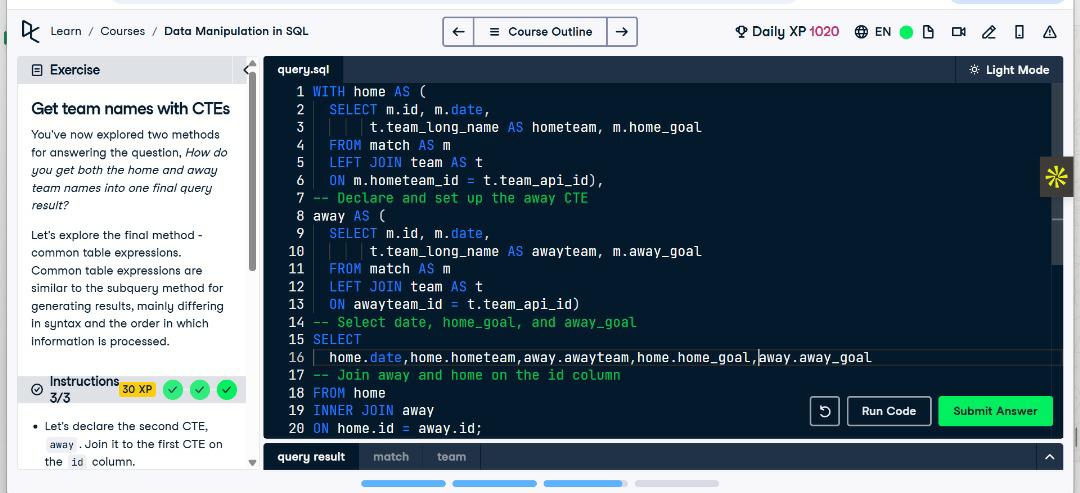Place cursor on line 16 of the editor

tap(592, 357)
